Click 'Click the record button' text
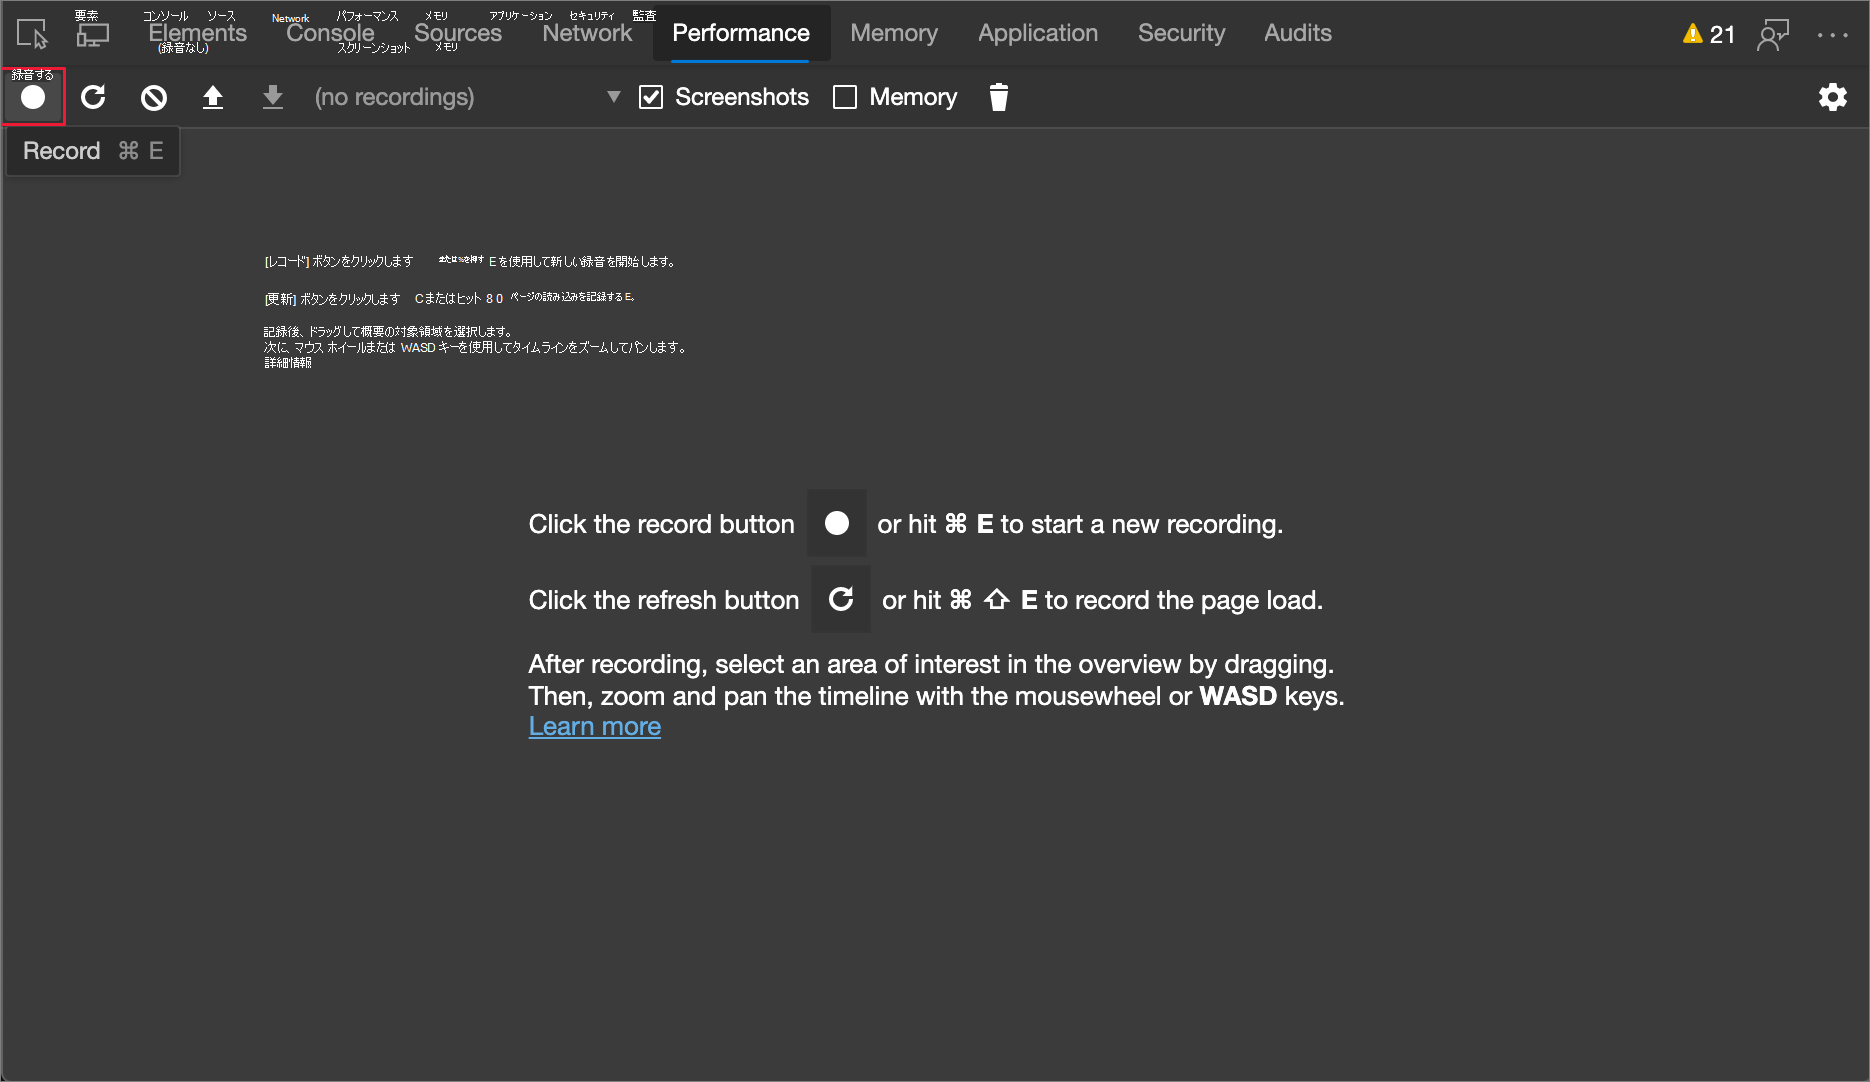The image size is (1870, 1082). click(661, 524)
